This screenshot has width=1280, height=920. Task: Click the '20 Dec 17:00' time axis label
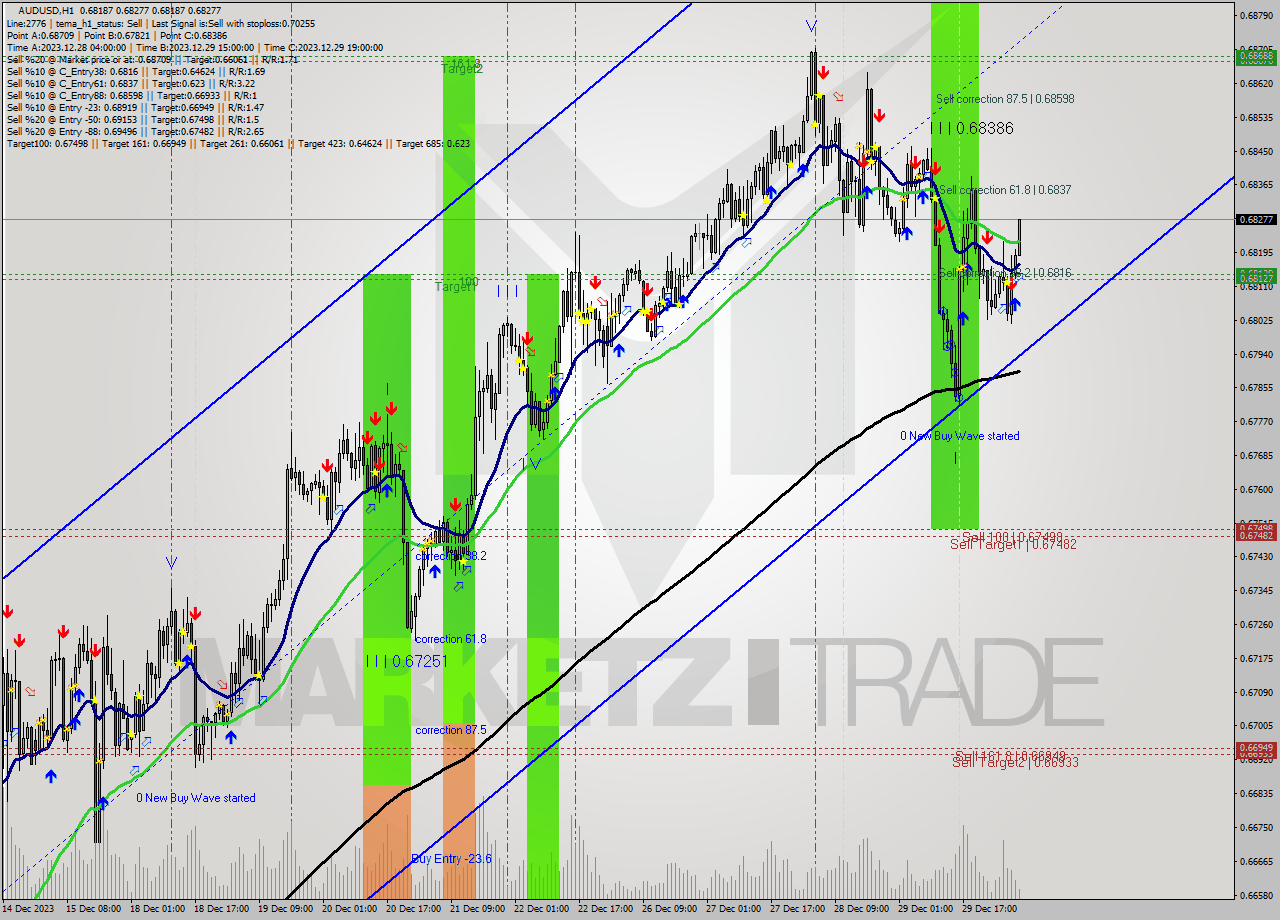tap(415, 909)
